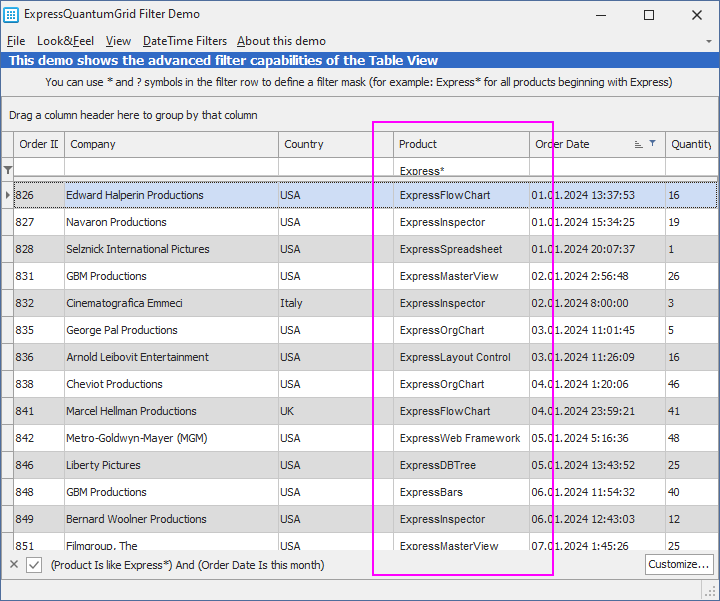Click order ID 846 cell

(x=39, y=465)
